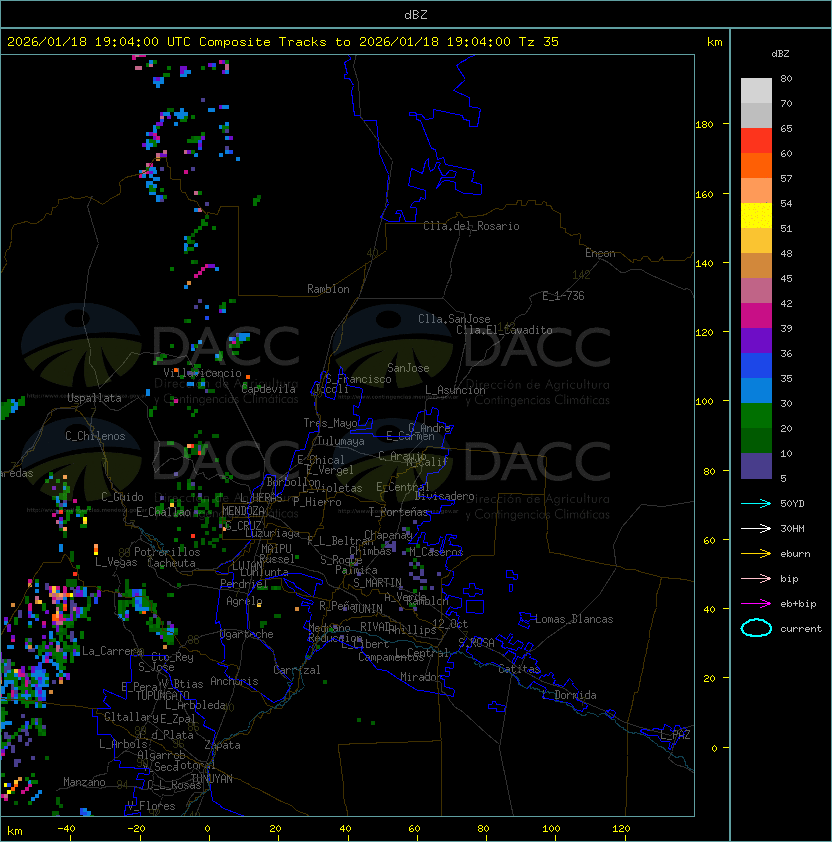Click the -40 km horizontal axis label
Viewport: 832px width, 842px height.
click(x=66, y=829)
